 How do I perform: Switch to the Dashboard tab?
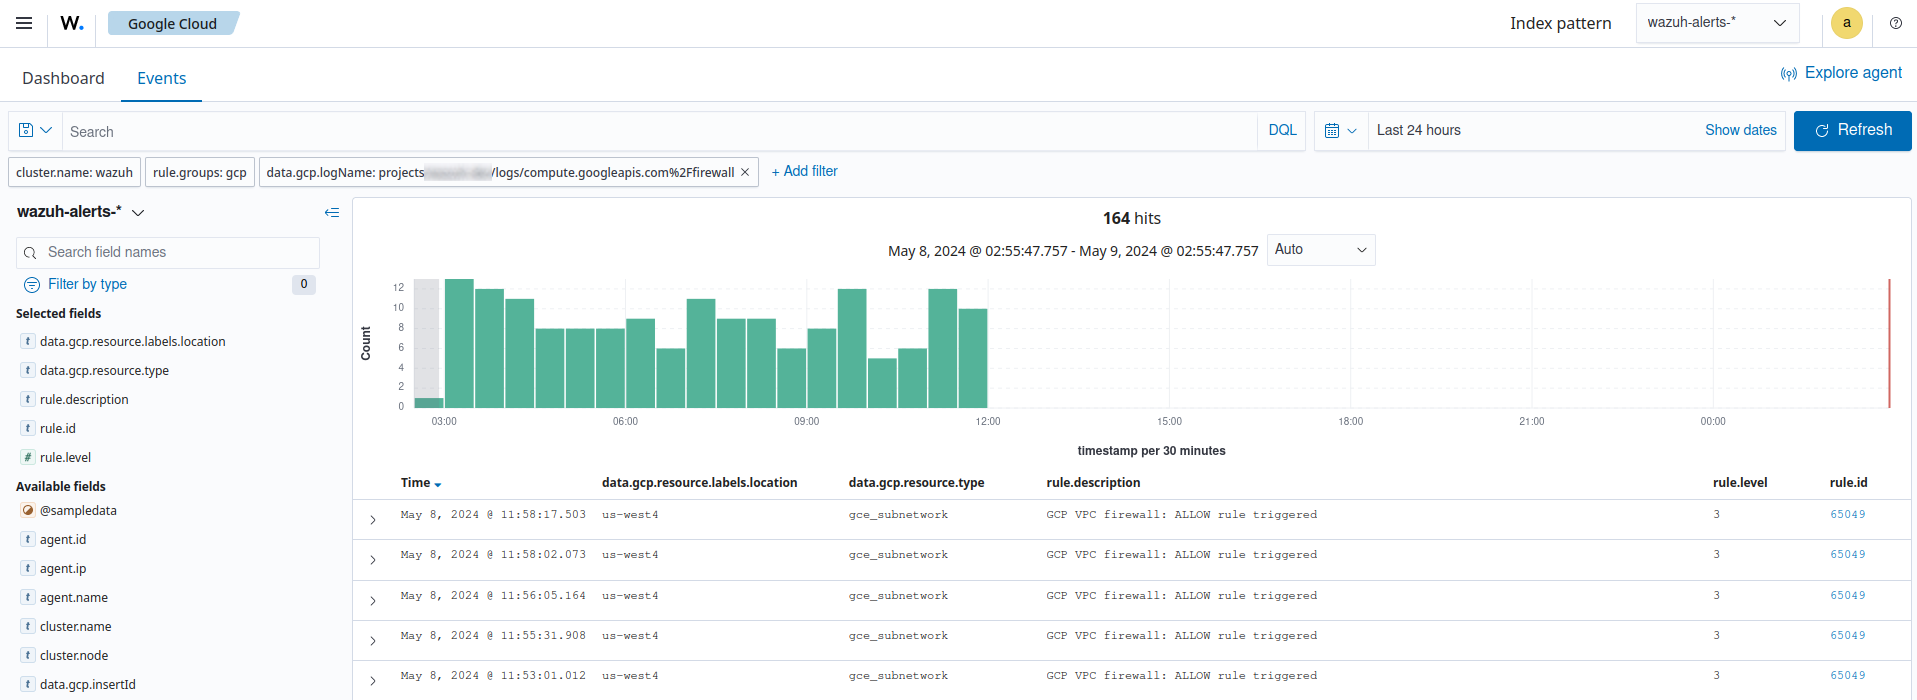(x=63, y=78)
